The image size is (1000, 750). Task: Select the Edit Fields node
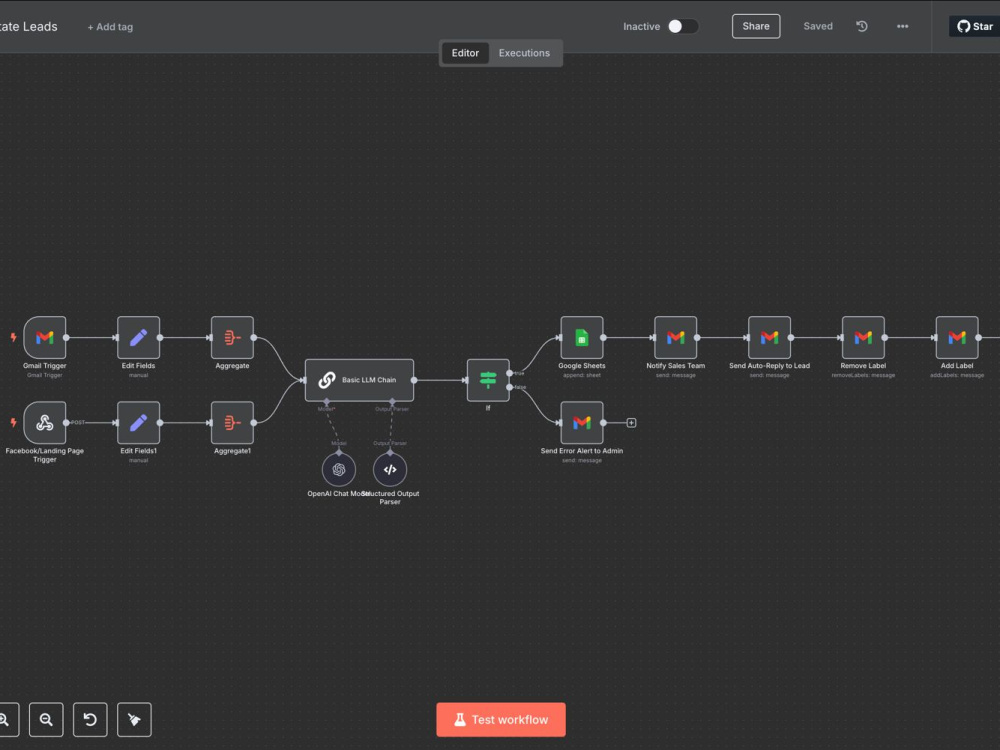(x=138, y=337)
